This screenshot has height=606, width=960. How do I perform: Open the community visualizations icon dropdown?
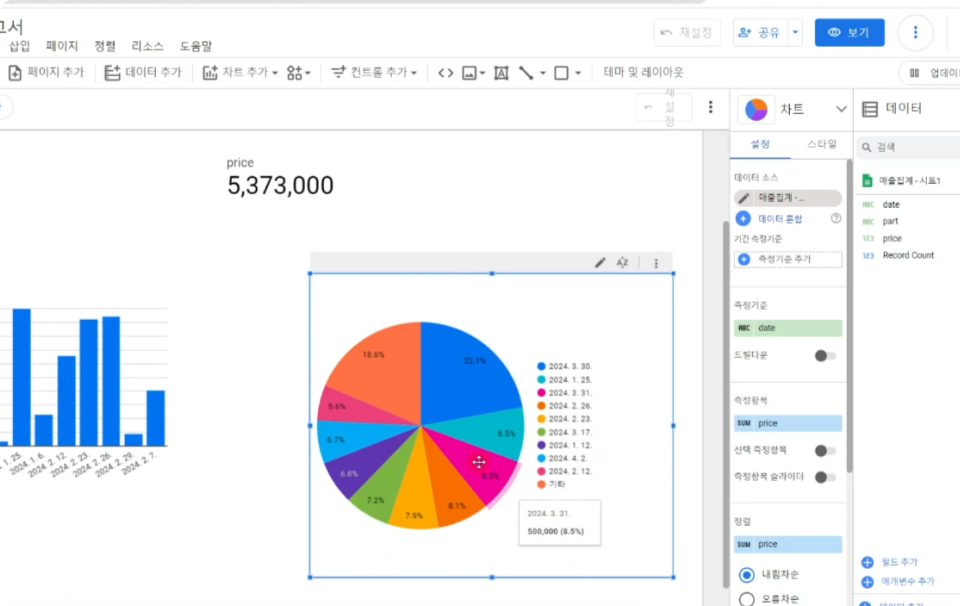298,72
